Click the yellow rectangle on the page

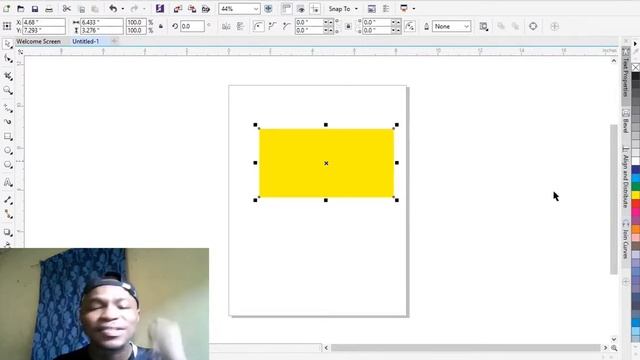point(327,163)
